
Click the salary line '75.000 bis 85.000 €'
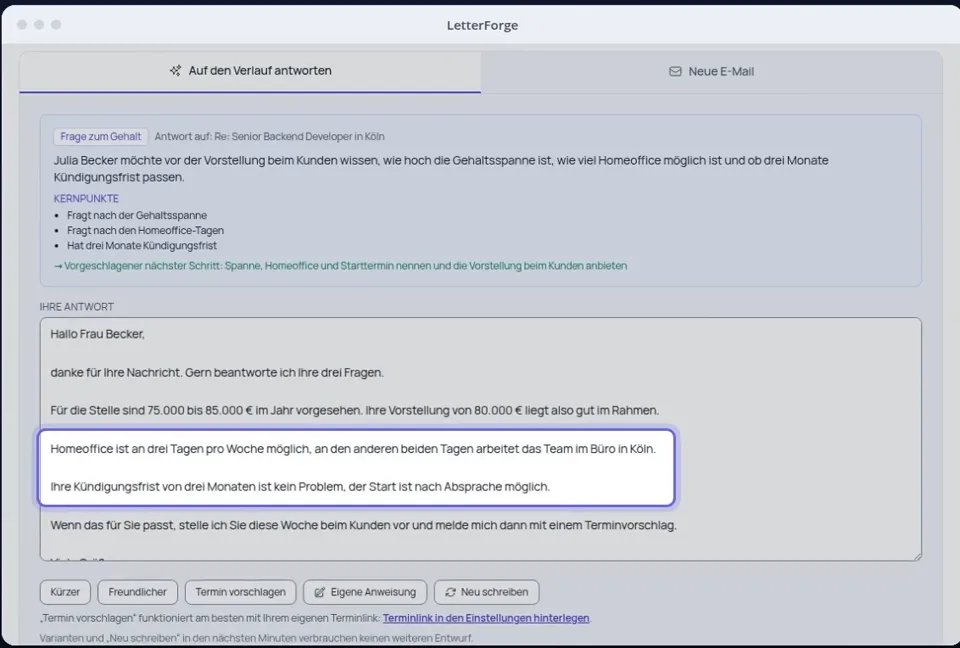[x=354, y=410]
